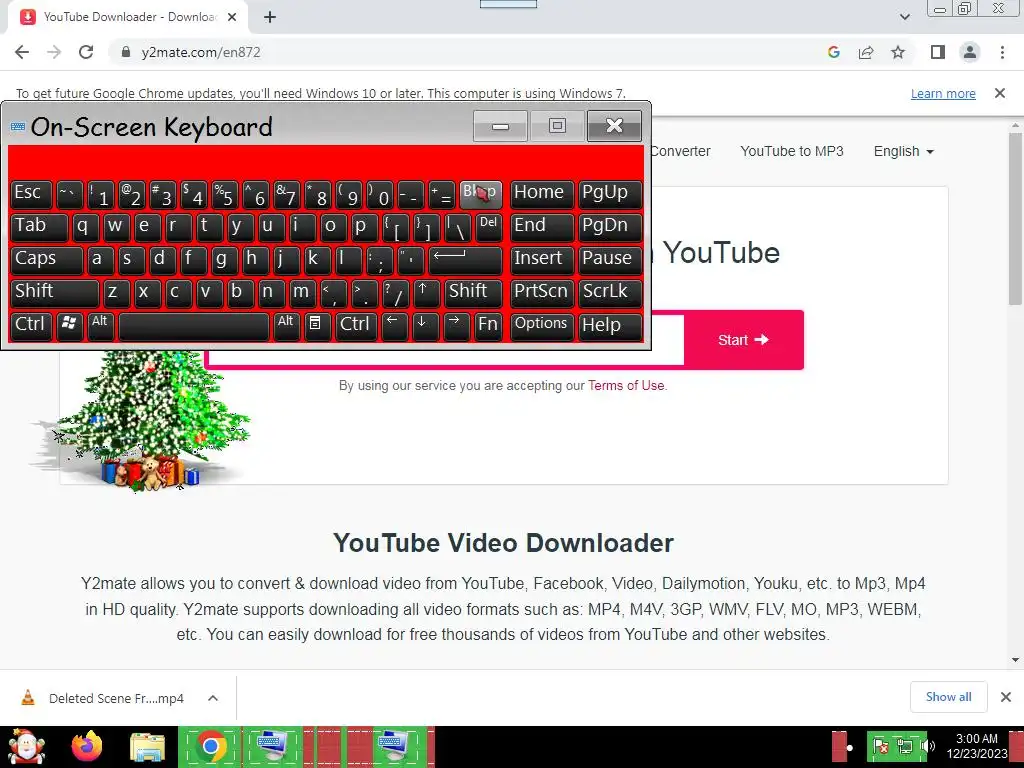The height and width of the screenshot is (768, 1024).
Task: Toggle the right Shift key on keyboard
Action: [473, 292]
